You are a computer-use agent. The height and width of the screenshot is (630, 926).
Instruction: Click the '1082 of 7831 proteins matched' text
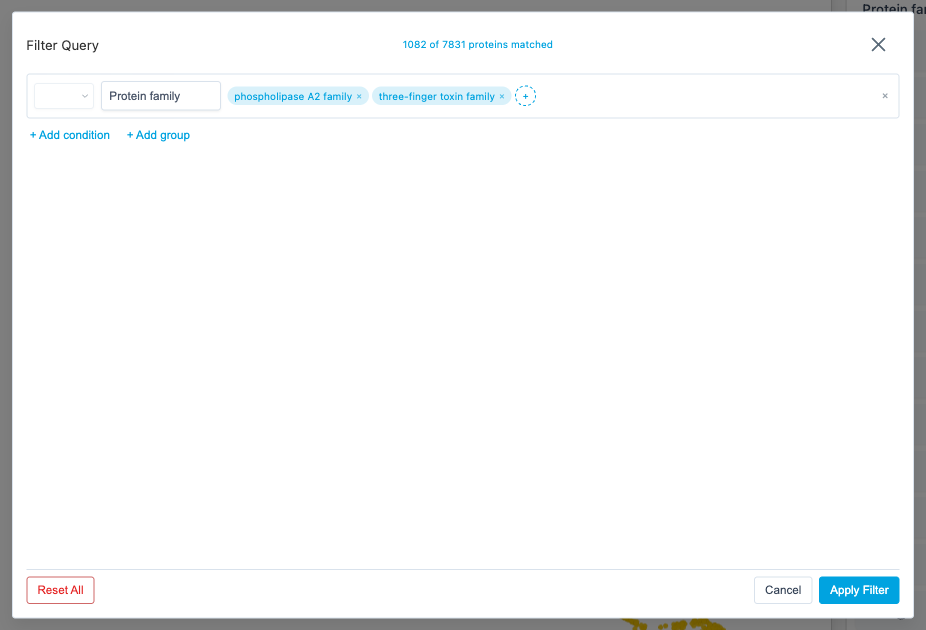pos(478,45)
